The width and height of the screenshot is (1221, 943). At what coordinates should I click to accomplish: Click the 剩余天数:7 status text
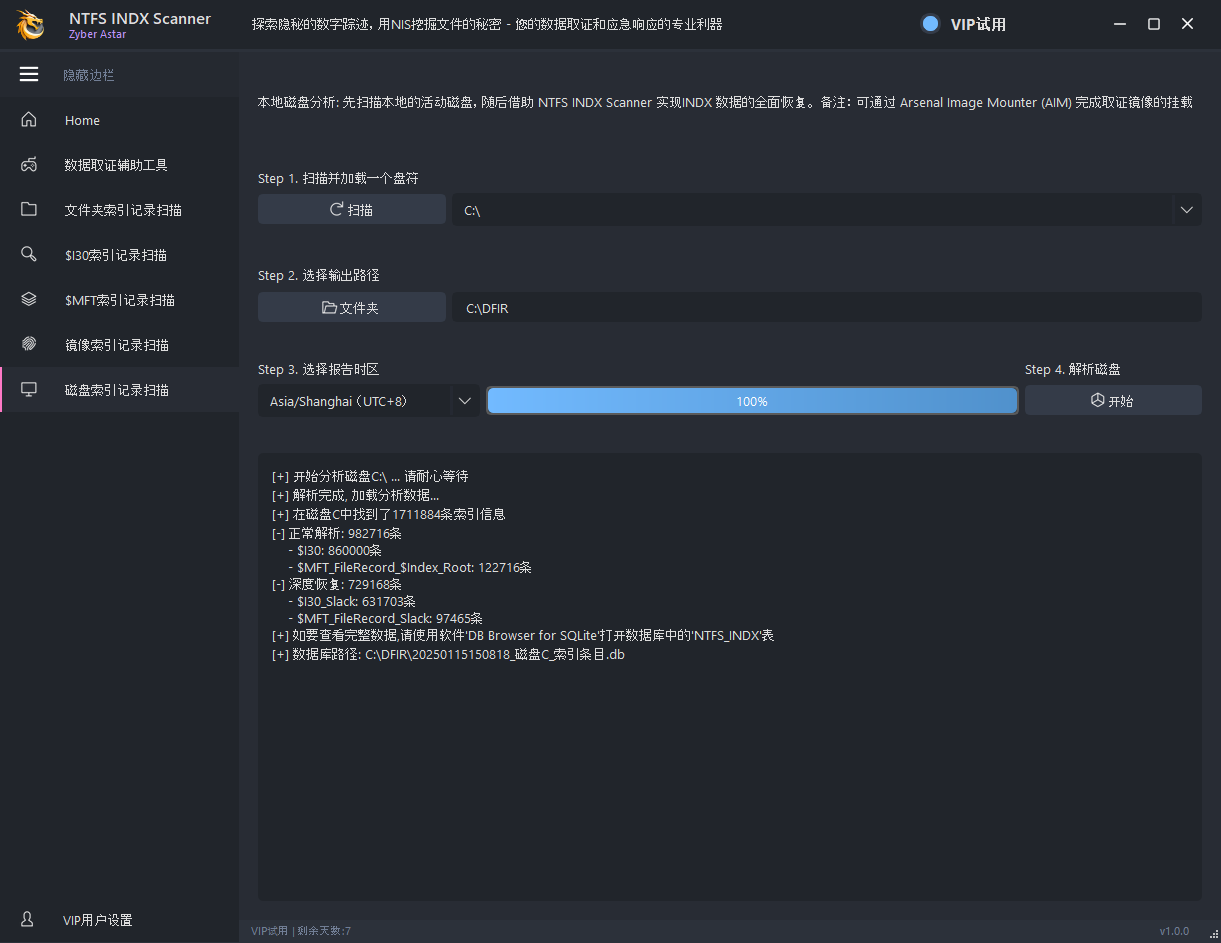pos(323,931)
